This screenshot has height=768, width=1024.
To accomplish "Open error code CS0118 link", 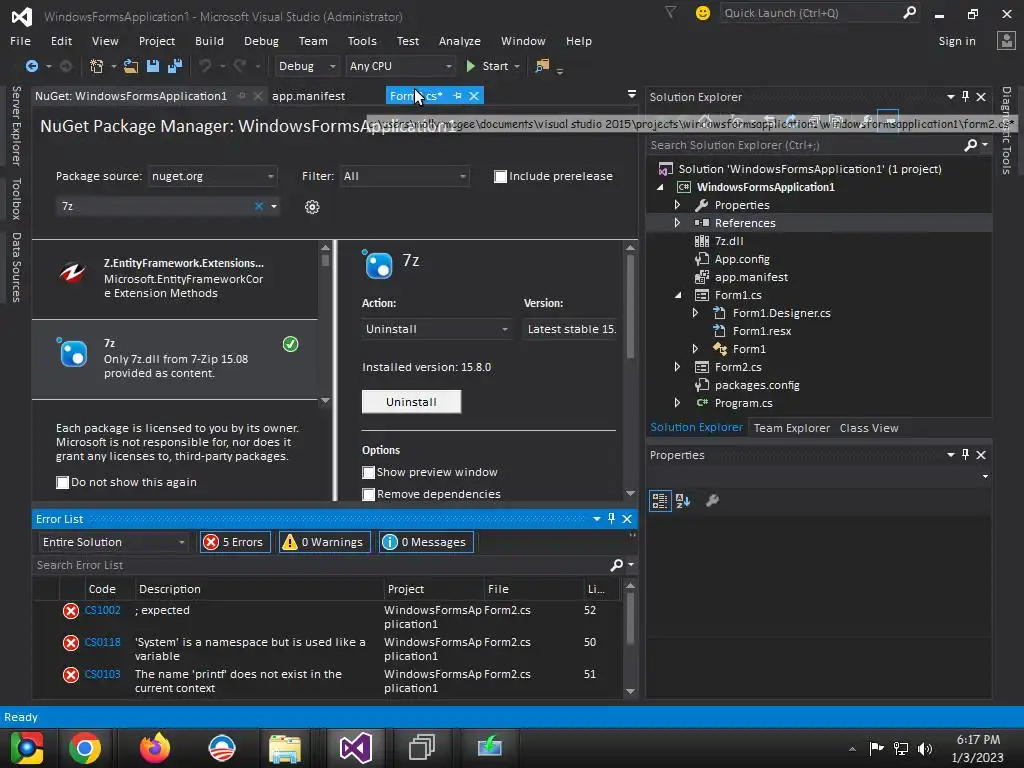I will coord(103,642).
